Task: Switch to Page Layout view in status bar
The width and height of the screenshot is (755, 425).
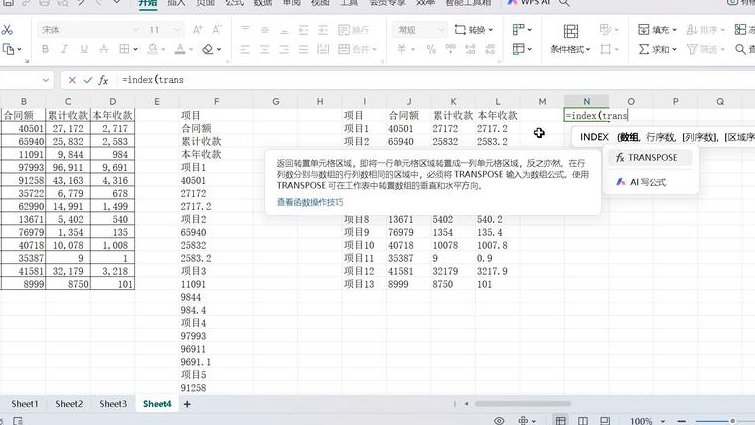Action: (583, 421)
